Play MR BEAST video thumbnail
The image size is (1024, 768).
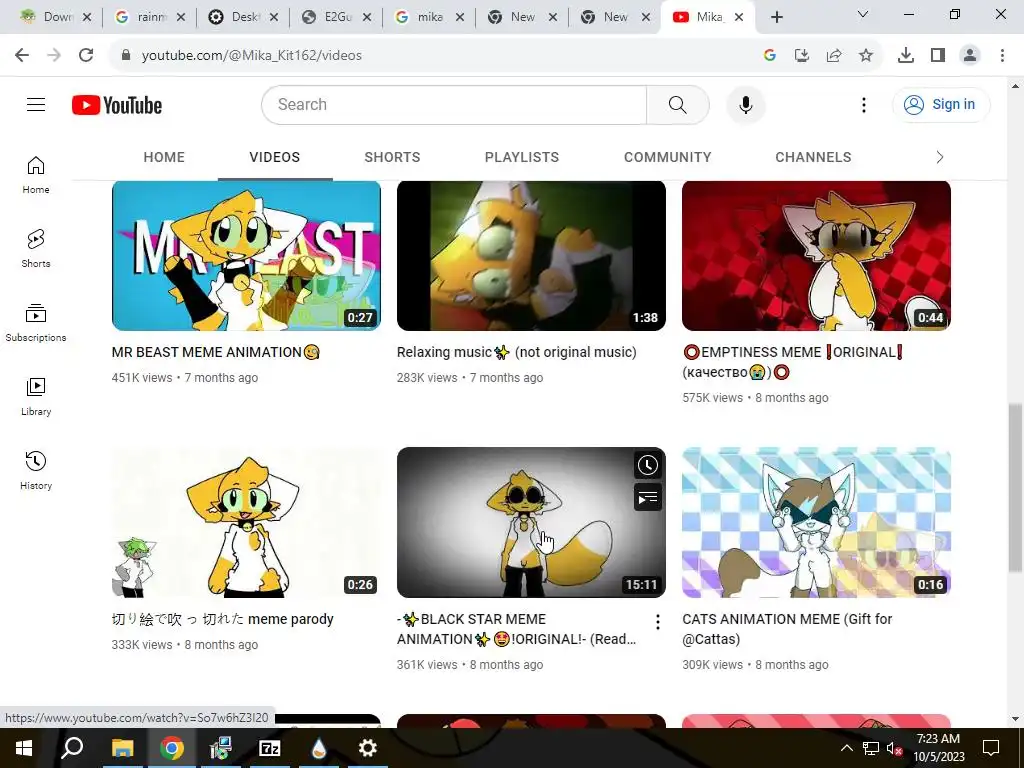click(246, 256)
